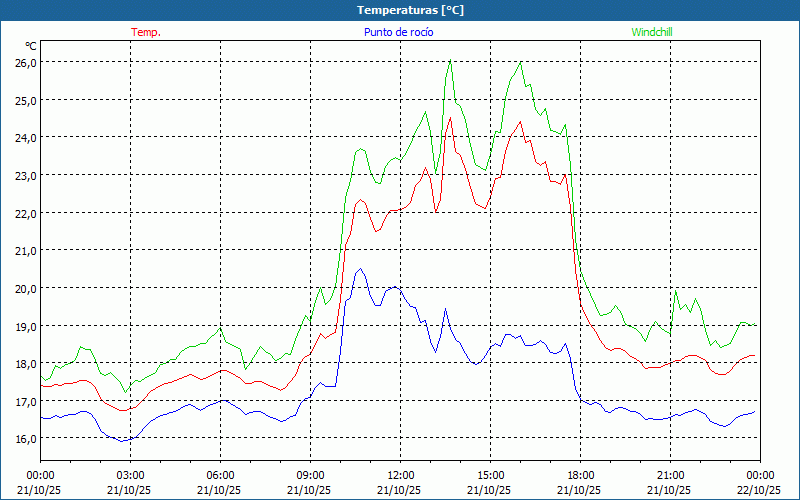
Task: Click the 26,0 y-axis value
Action: [x=25, y=62]
